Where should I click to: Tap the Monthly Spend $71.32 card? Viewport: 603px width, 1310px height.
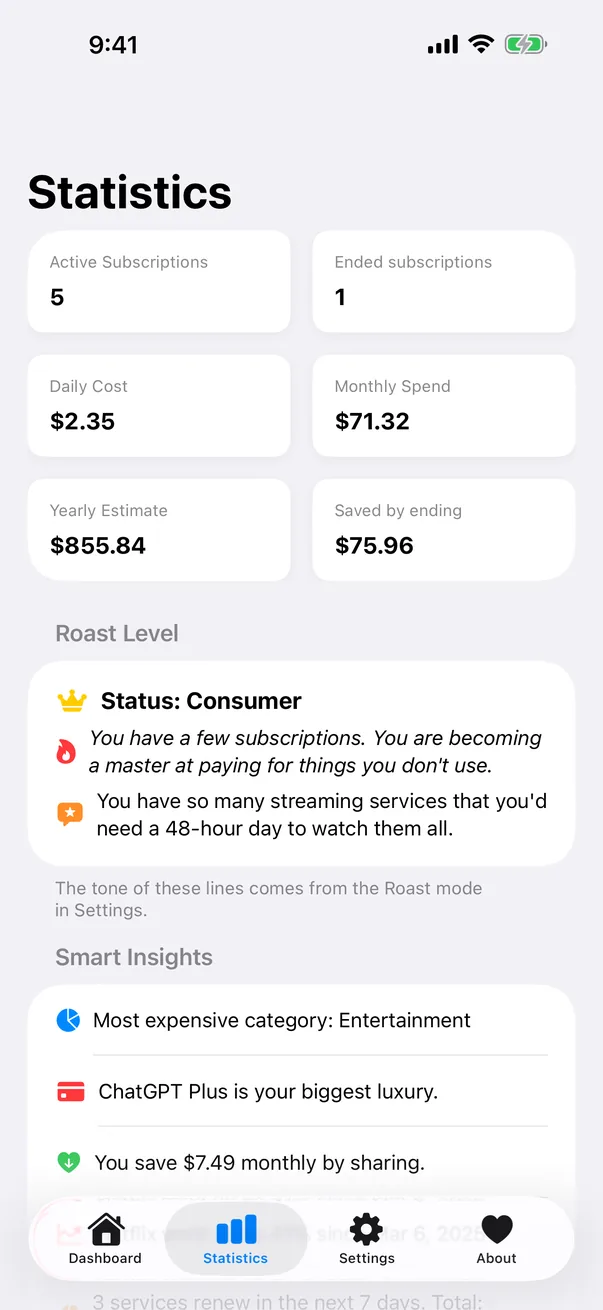coord(444,406)
